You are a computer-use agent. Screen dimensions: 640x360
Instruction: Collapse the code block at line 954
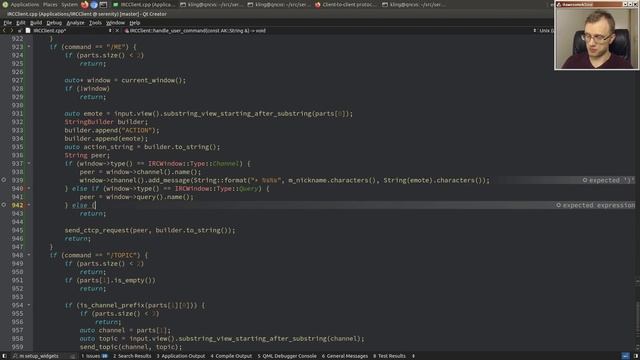click(29, 305)
